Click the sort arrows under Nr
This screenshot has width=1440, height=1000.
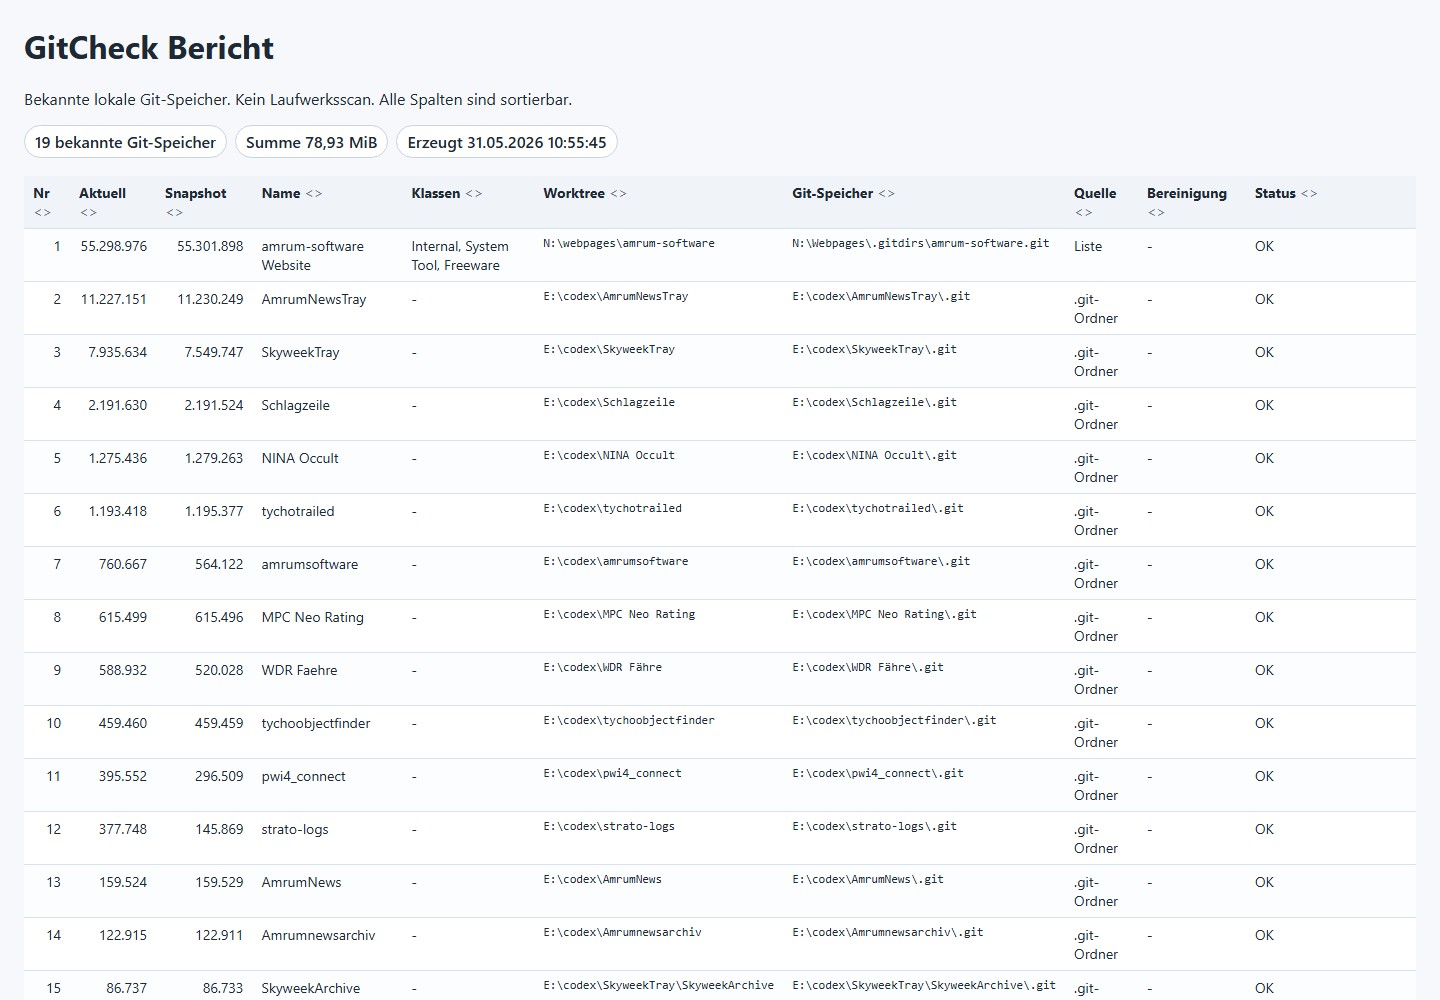coord(42,212)
